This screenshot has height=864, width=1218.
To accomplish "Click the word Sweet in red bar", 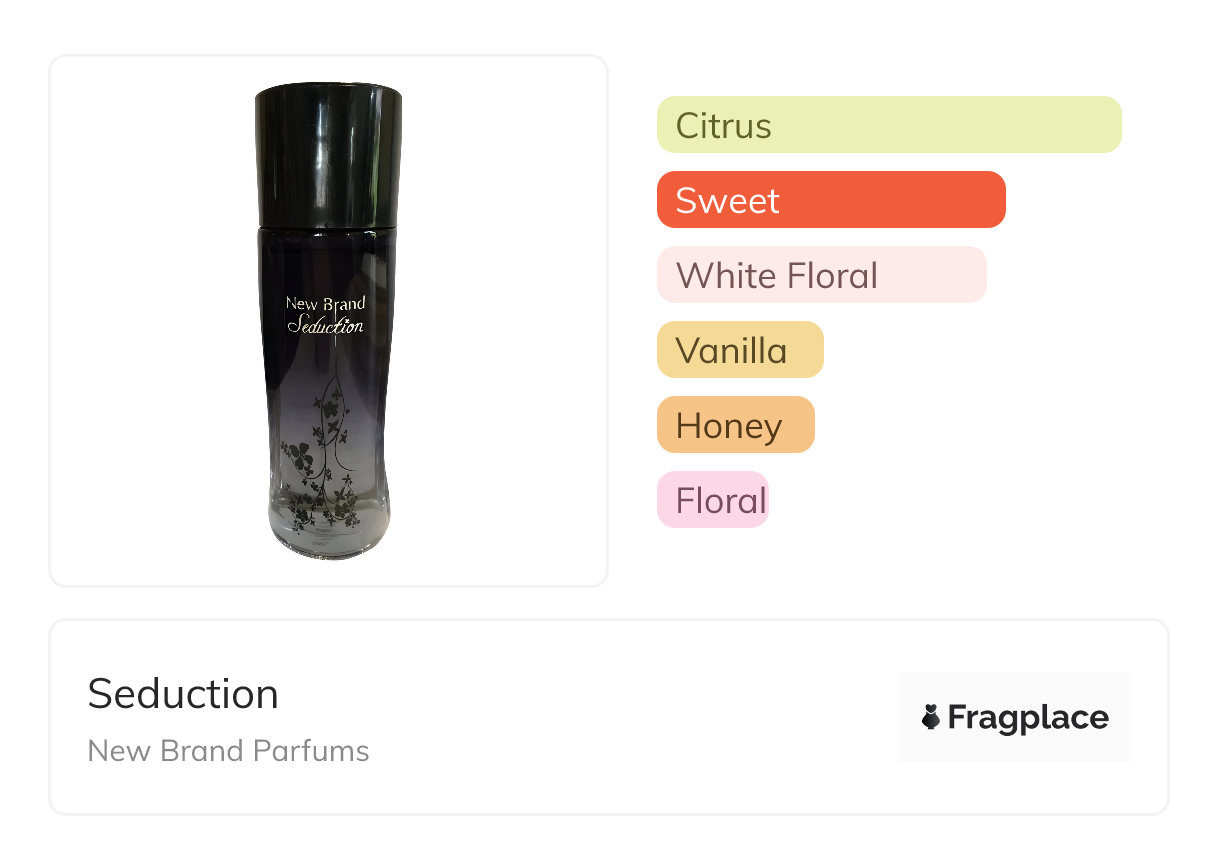I will coord(727,201).
